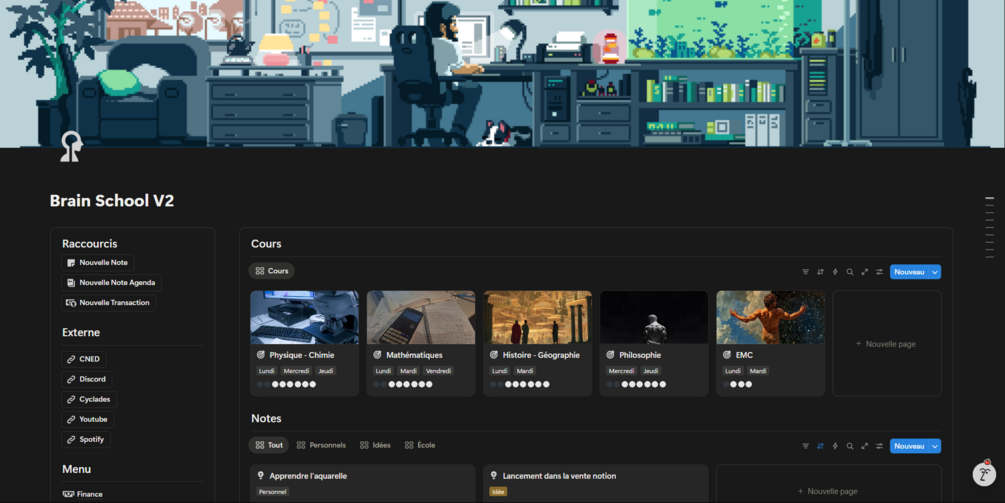Open the Philosophie statue cover image

[654, 317]
